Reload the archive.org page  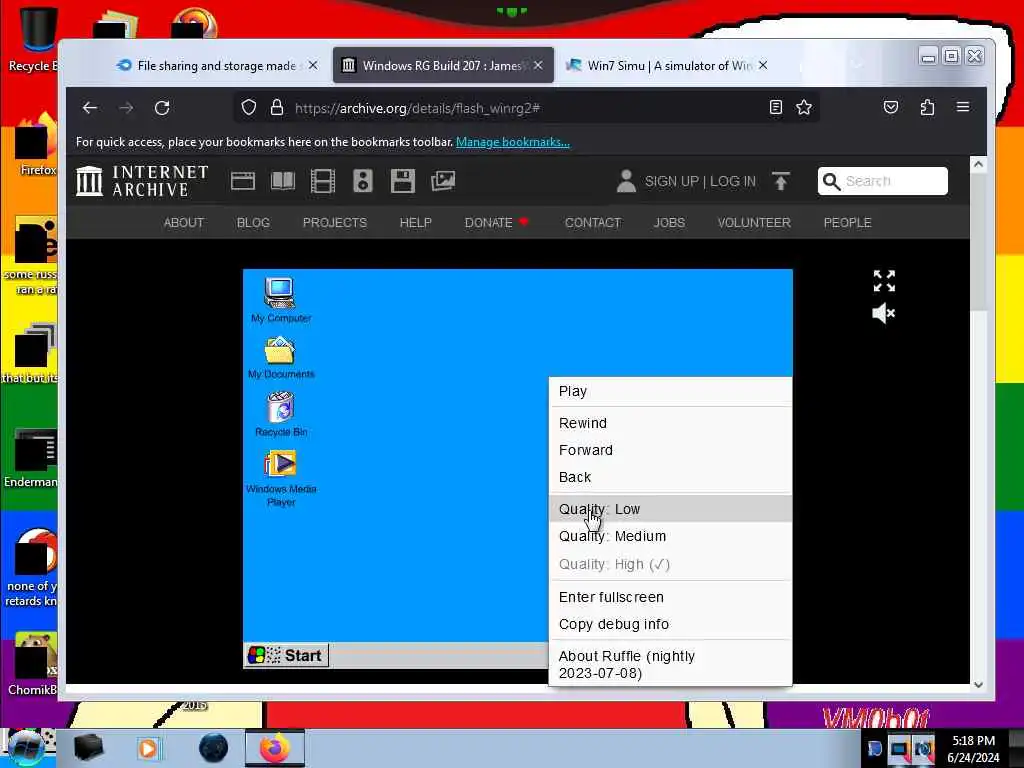[162, 108]
